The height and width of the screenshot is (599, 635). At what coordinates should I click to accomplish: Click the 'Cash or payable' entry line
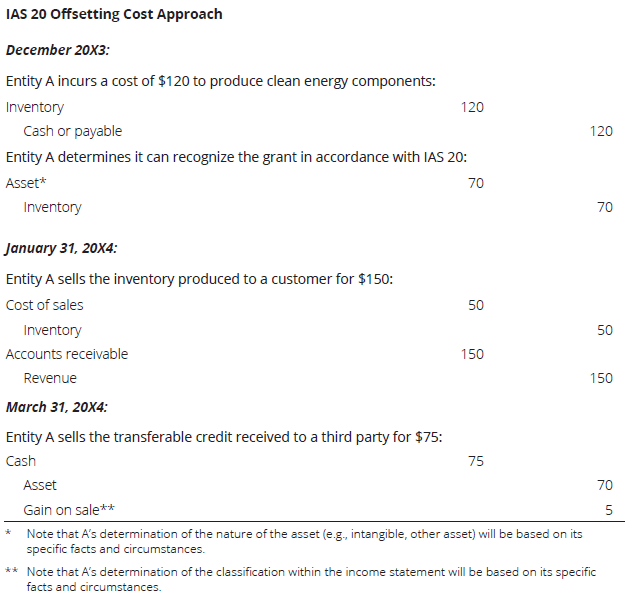point(72,131)
